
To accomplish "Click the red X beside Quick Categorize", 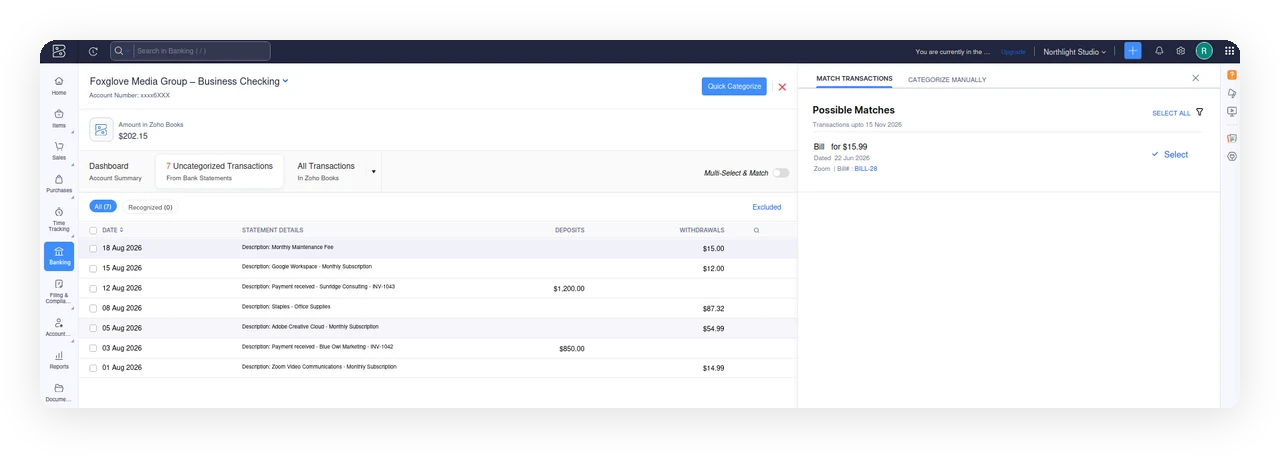I will pyautogui.click(x=782, y=87).
